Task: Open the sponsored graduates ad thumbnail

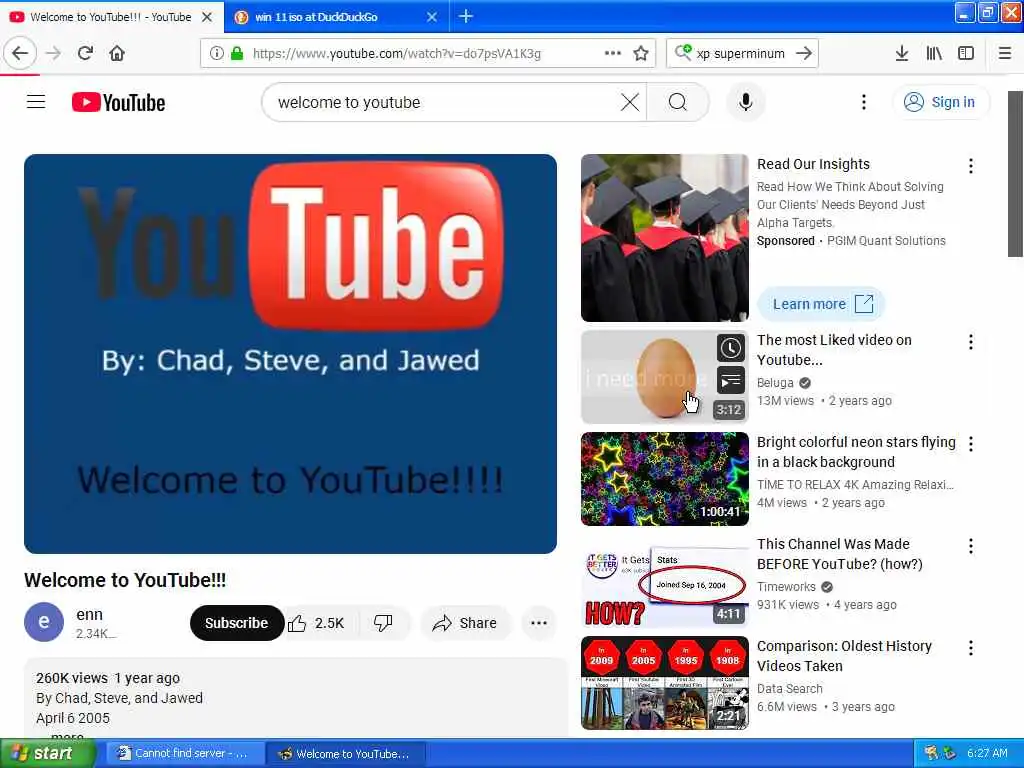Action: click(x=665, y=238)
